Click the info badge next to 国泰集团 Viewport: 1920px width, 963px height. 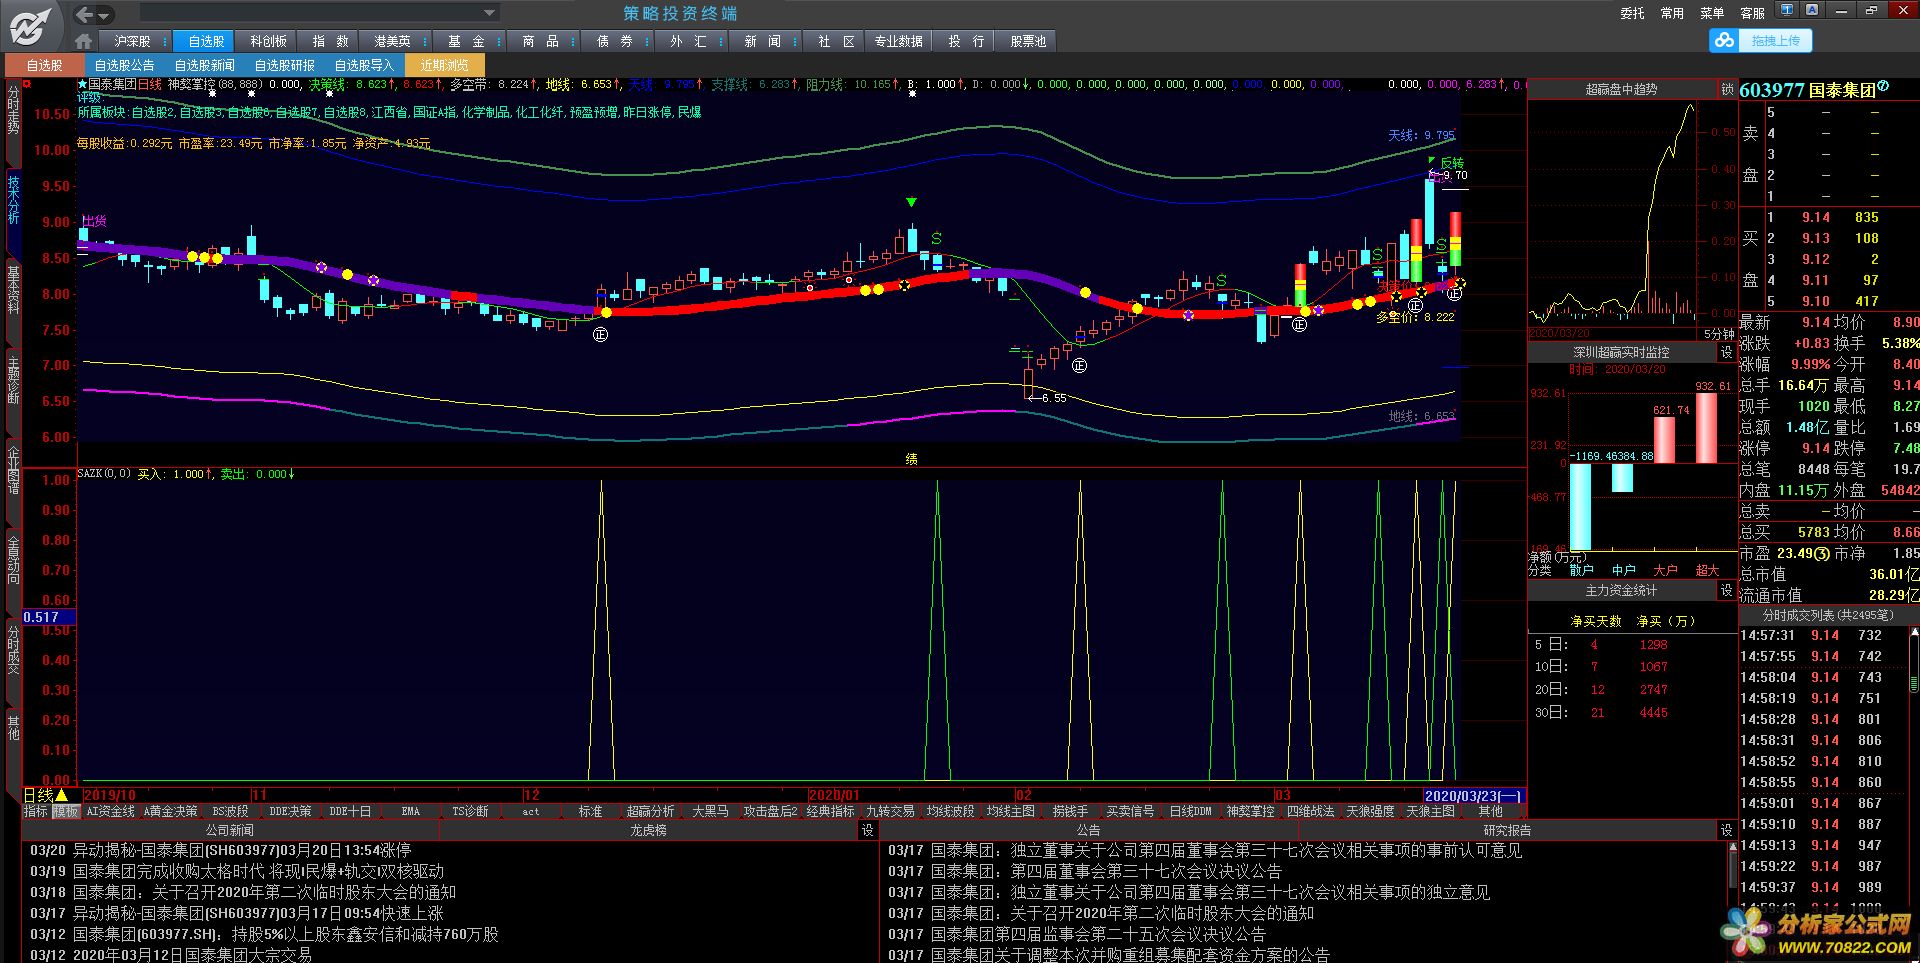tap(1883, 86)
